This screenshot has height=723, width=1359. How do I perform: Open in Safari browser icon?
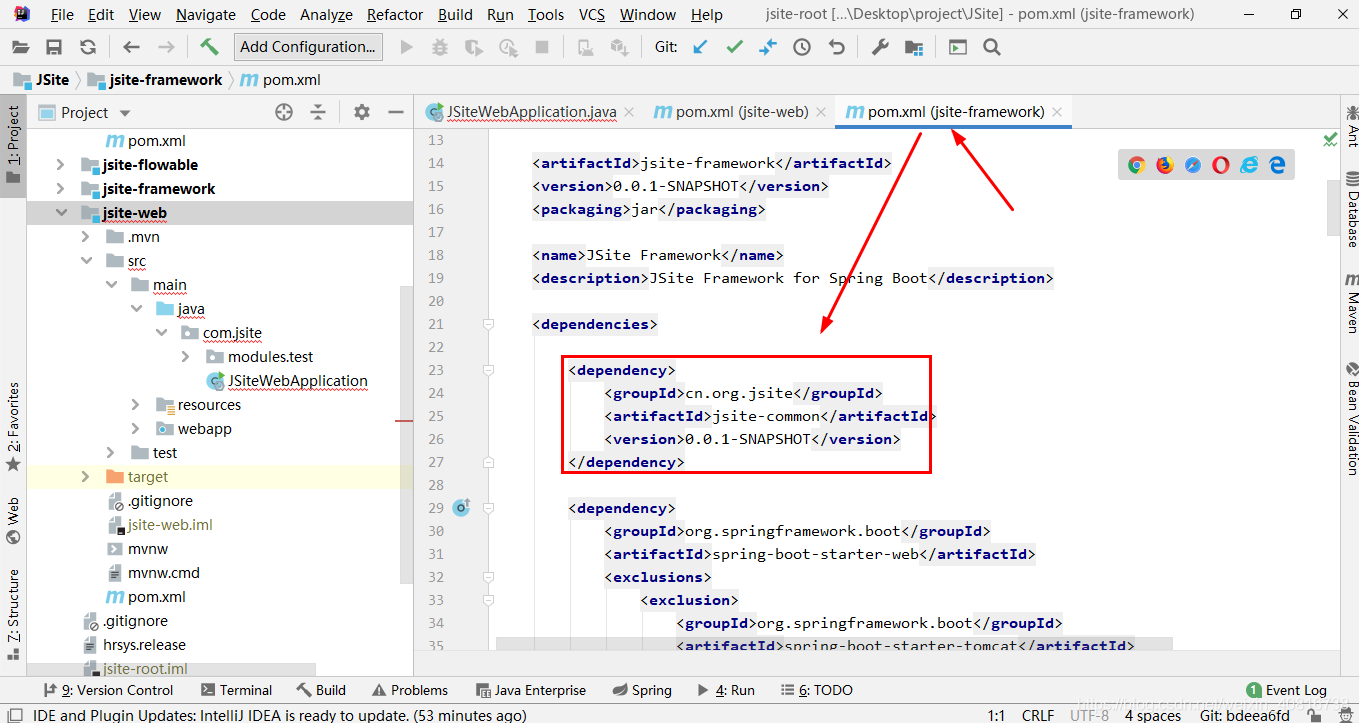[x=1193, y=165]
